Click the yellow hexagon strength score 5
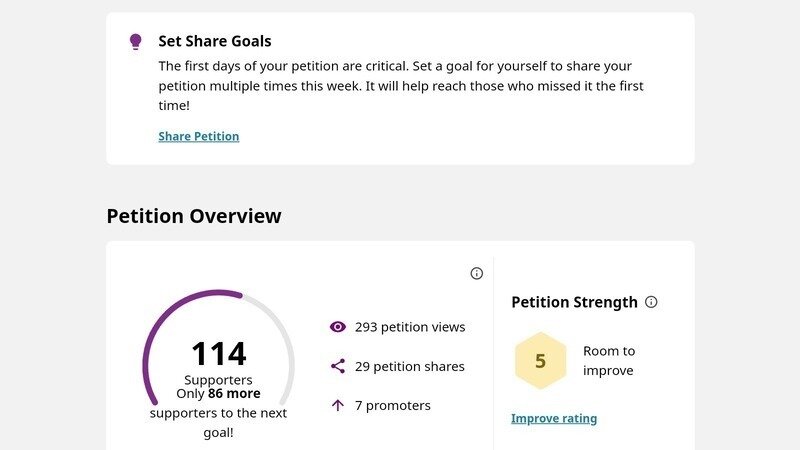 coord(540,361)
